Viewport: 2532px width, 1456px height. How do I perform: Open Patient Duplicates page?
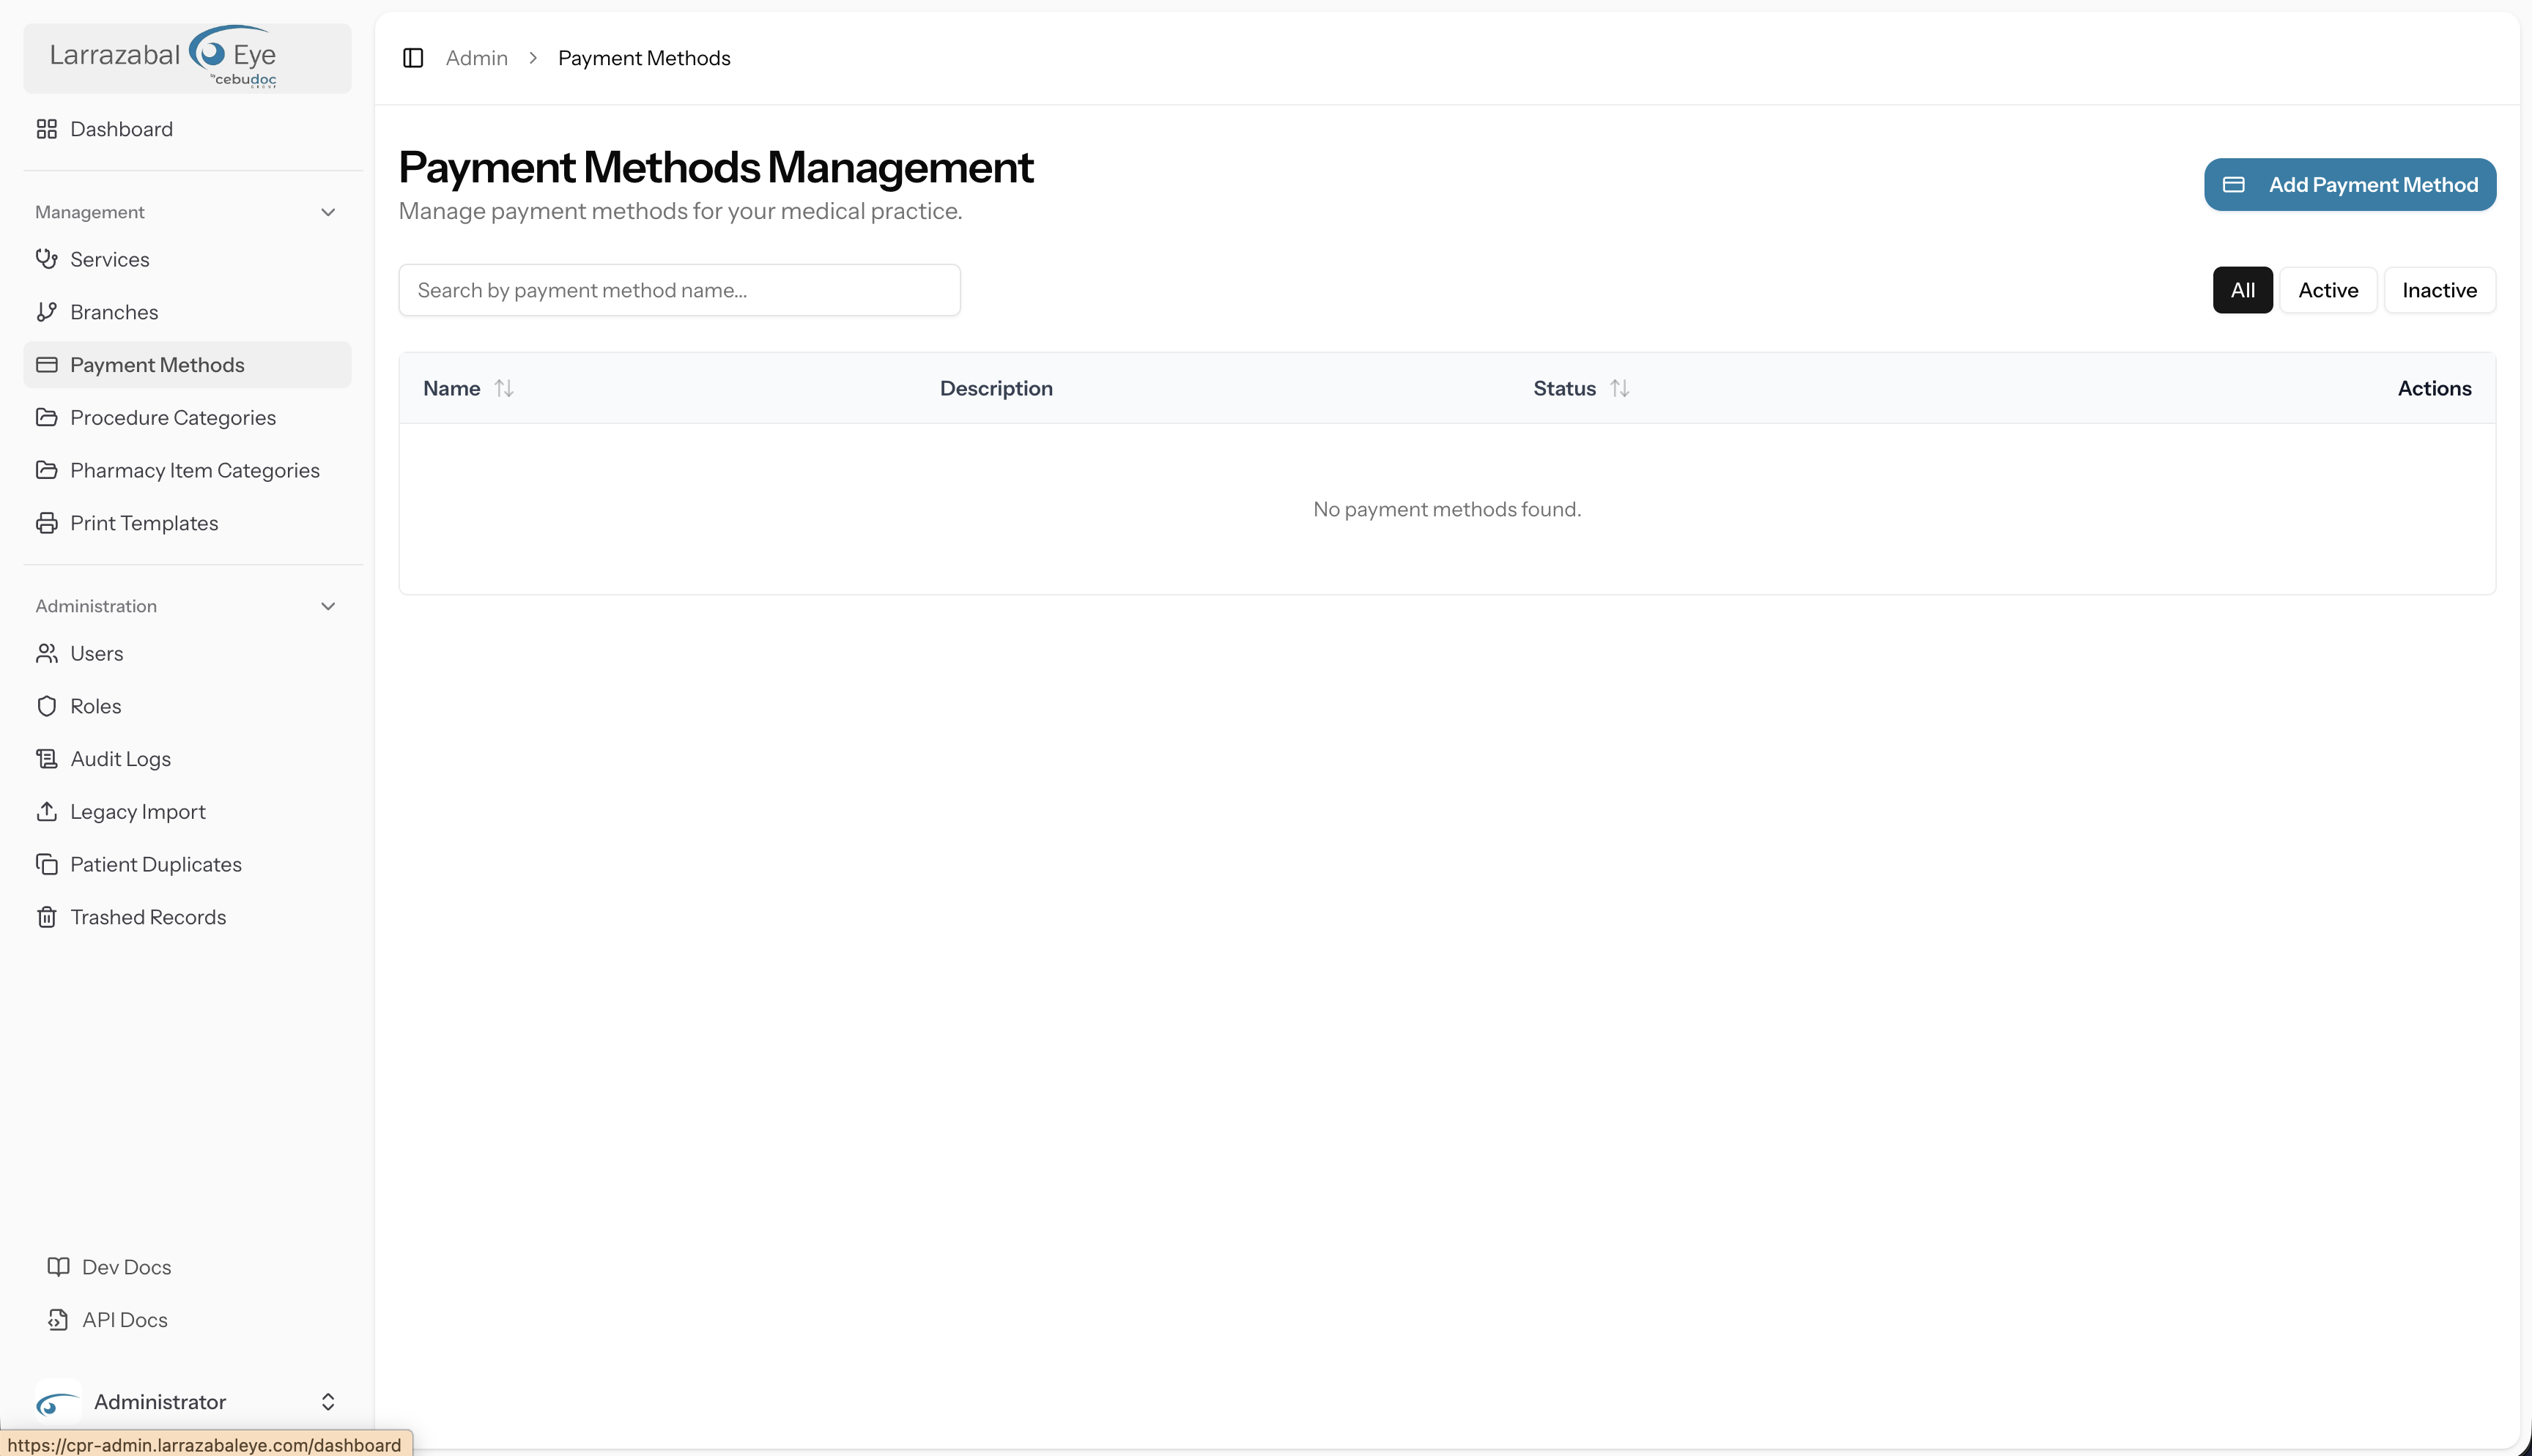point(188,864)
